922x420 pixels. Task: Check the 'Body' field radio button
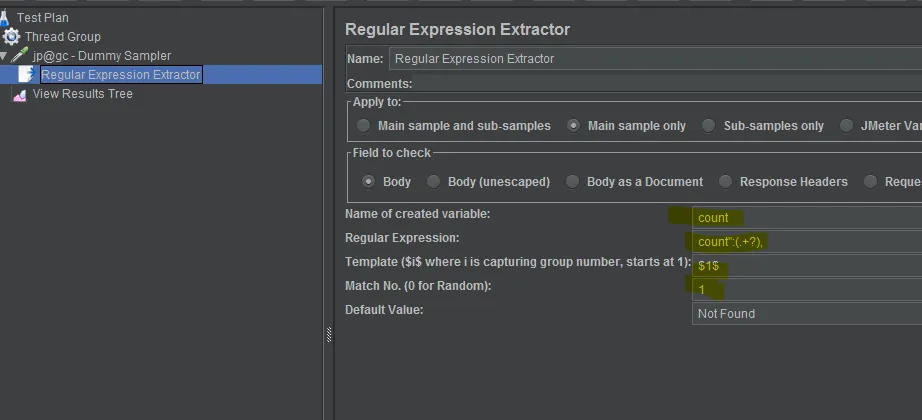coord(368,182)
